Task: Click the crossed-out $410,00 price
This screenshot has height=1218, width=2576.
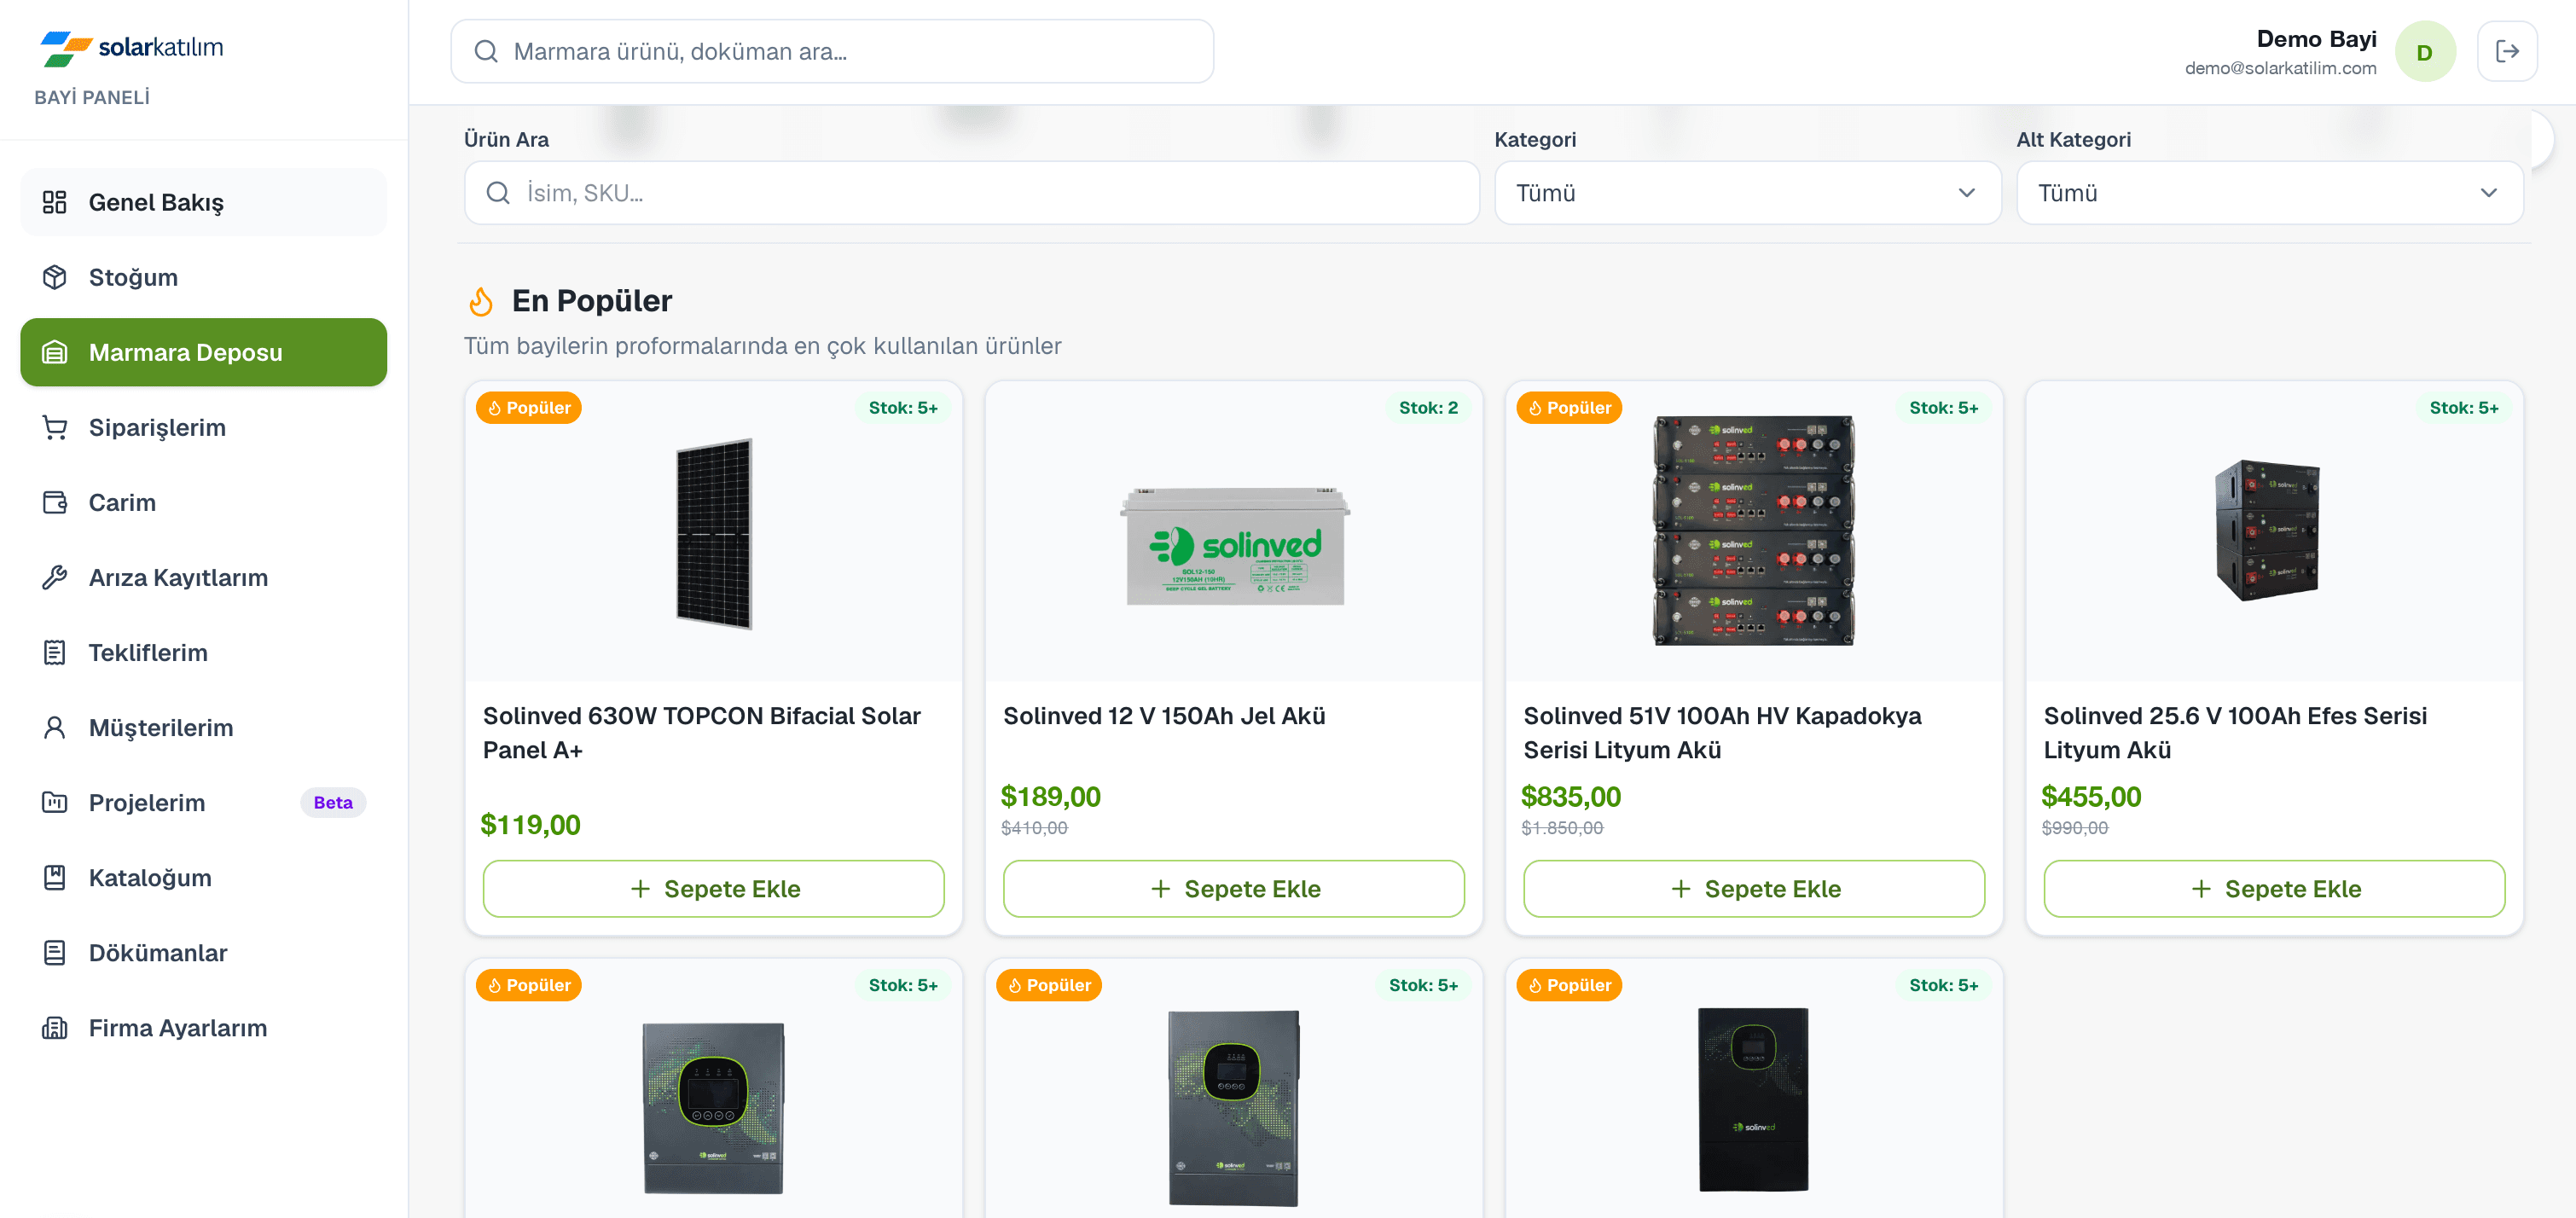Action: coord(1034,828)
